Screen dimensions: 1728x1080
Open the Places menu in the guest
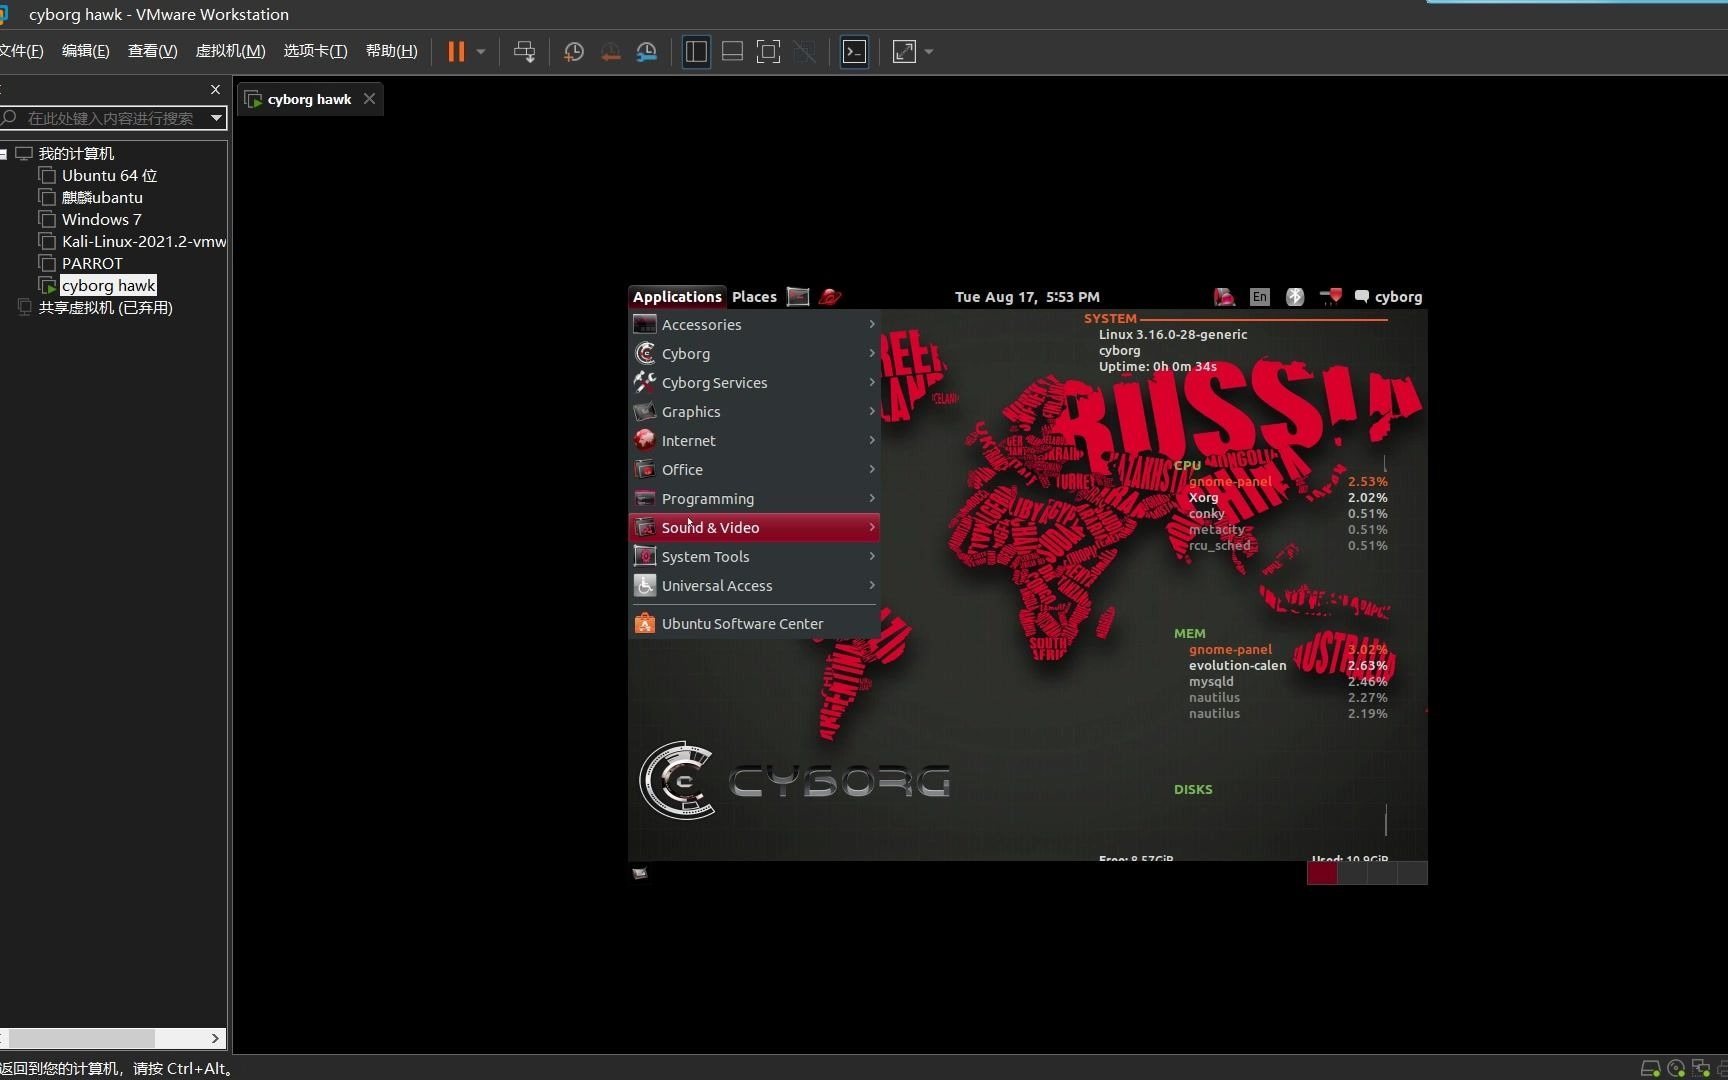tap(753, 296)
